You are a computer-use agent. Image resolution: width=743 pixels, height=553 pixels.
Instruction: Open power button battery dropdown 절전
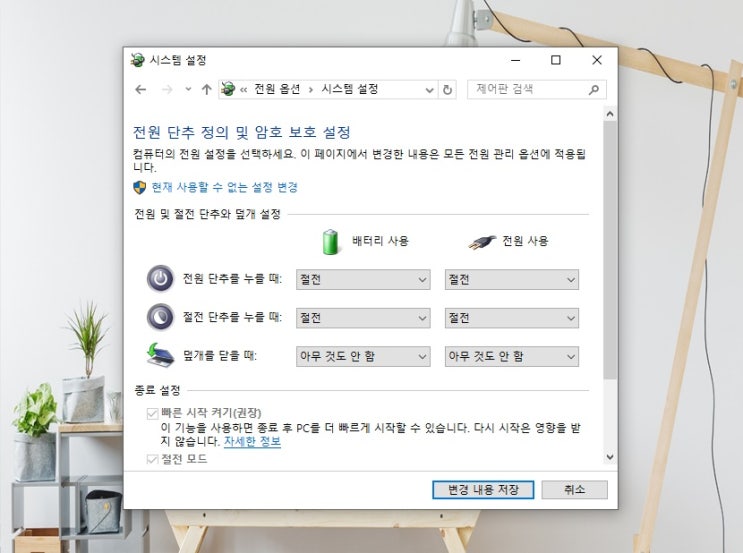point(363,280)
